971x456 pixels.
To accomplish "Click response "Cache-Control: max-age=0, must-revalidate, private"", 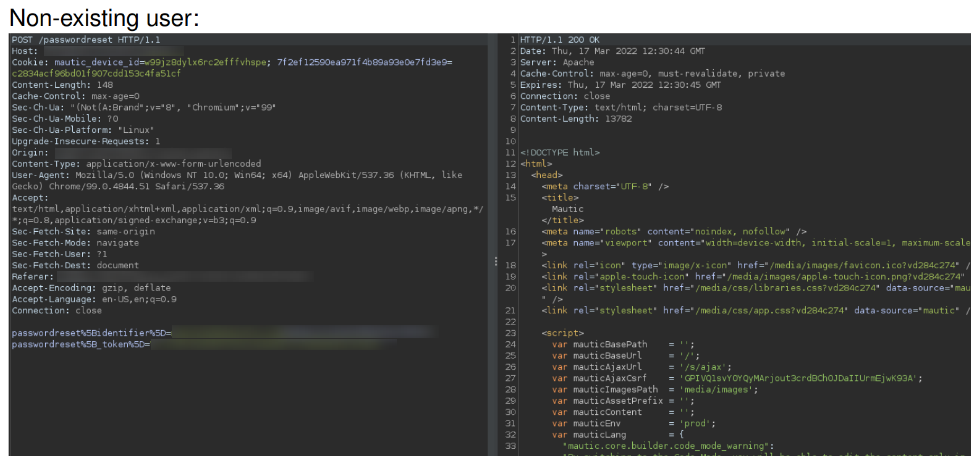I will (653, 74).
